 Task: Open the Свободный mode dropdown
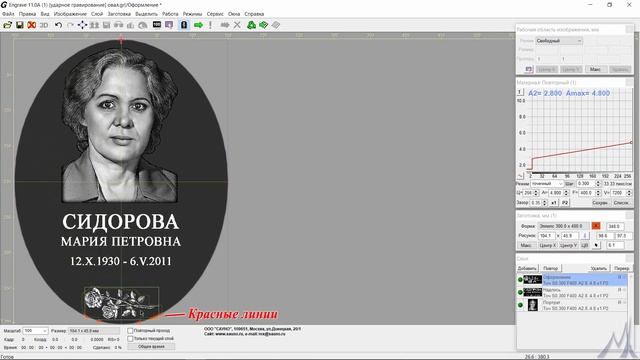click(x=559, y=41)
